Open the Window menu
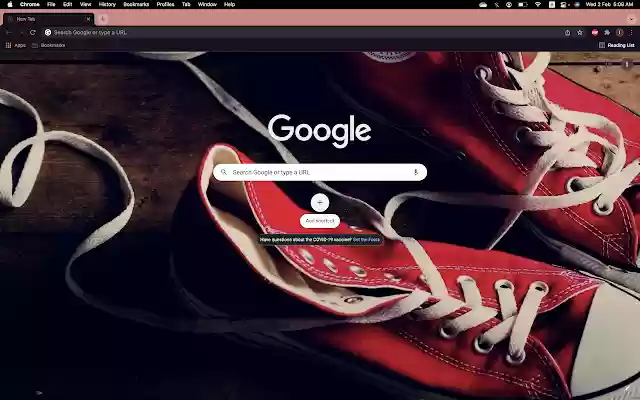The width and height of the screenshot is (640, 400). pos(207,4)
